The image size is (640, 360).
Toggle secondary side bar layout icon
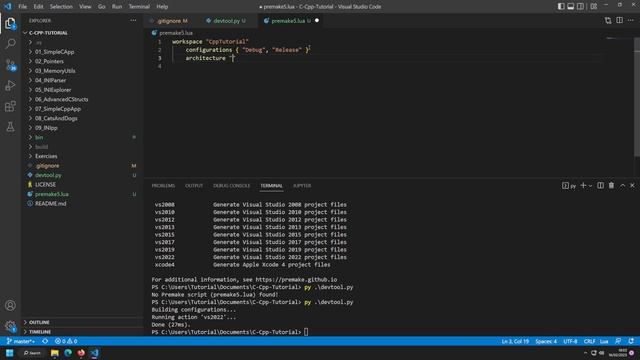[x=580, y=7]
